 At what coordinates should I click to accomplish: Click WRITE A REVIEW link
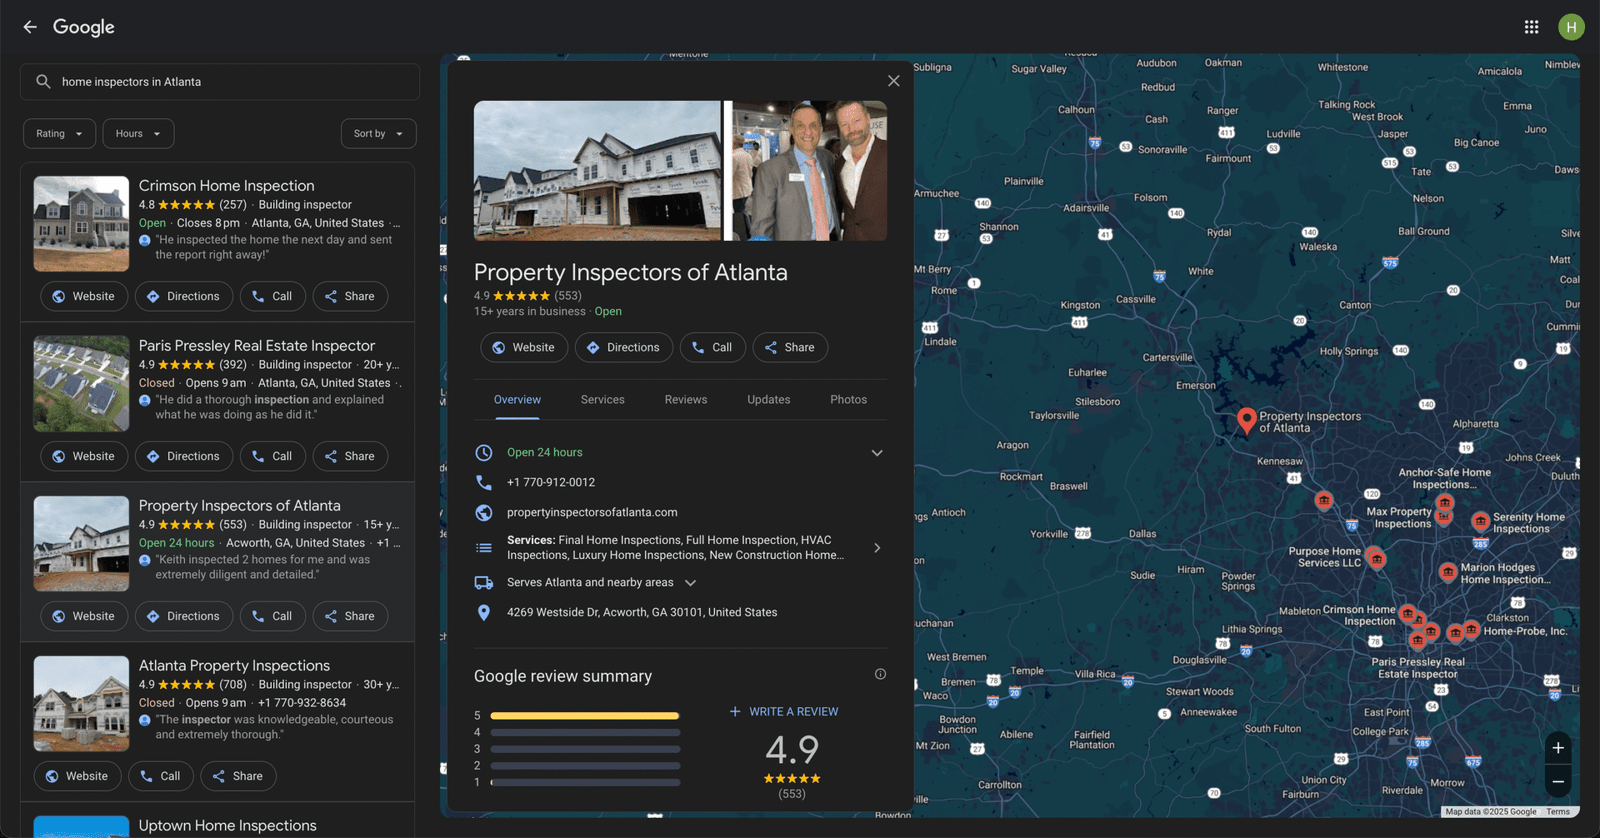coord(784,712)
